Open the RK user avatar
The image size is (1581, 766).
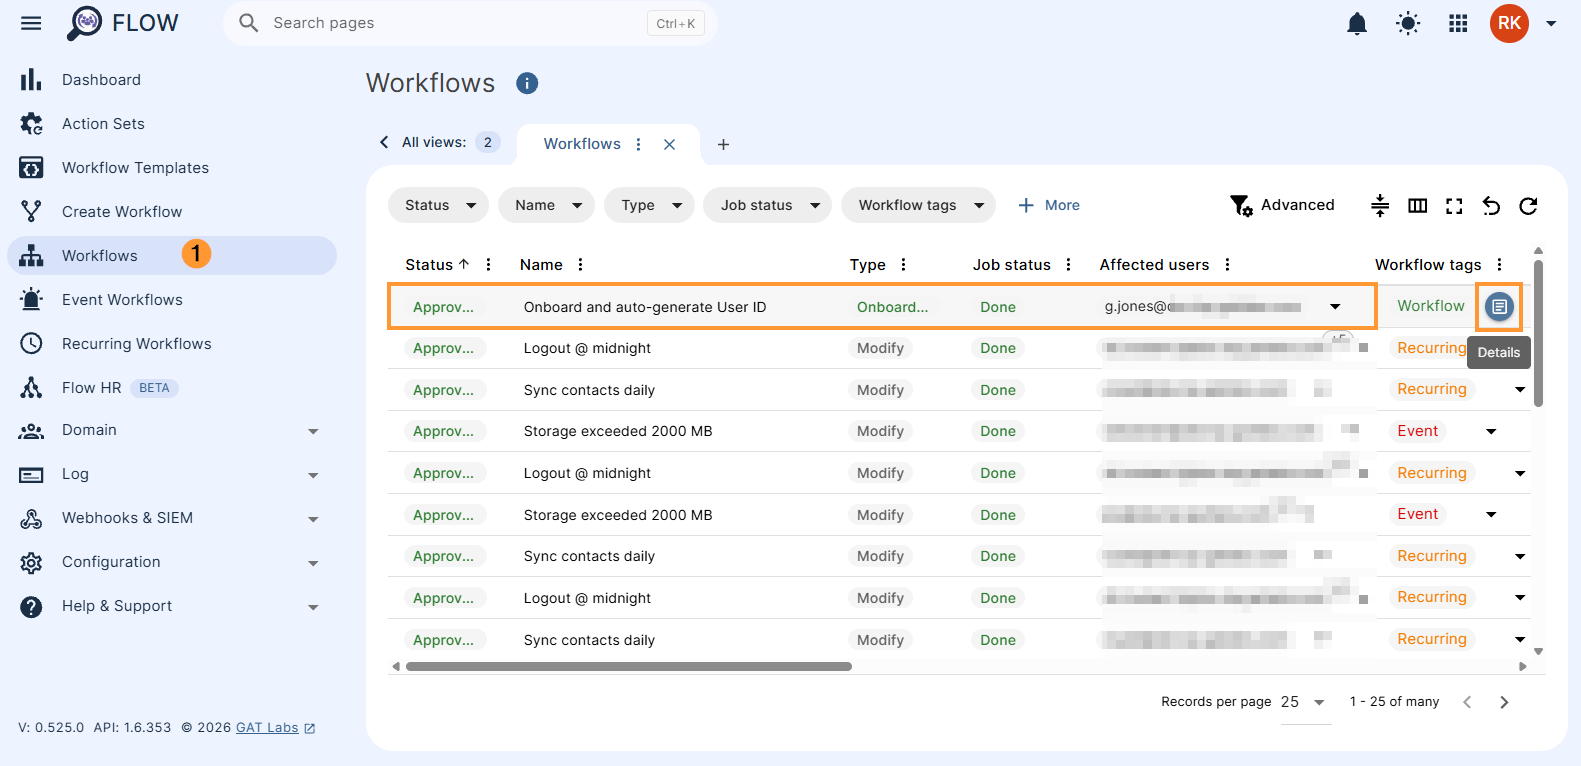pos(1509,23)
